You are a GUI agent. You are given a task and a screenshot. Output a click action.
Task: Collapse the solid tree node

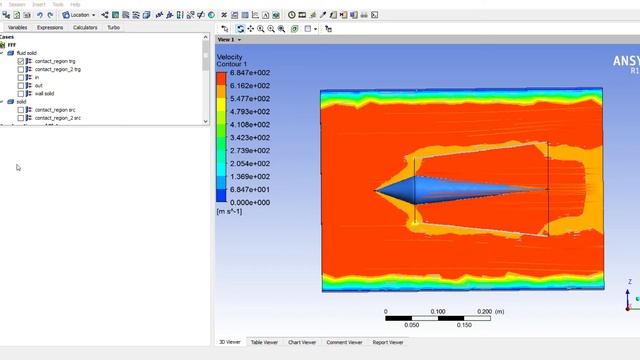click(2, 102)
